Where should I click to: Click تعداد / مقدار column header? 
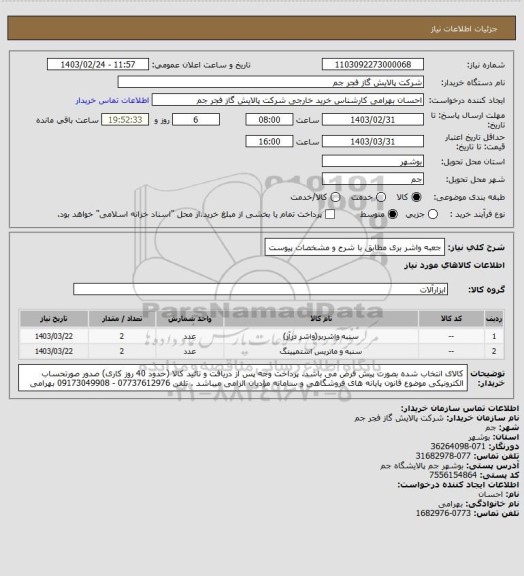point(122,318)
